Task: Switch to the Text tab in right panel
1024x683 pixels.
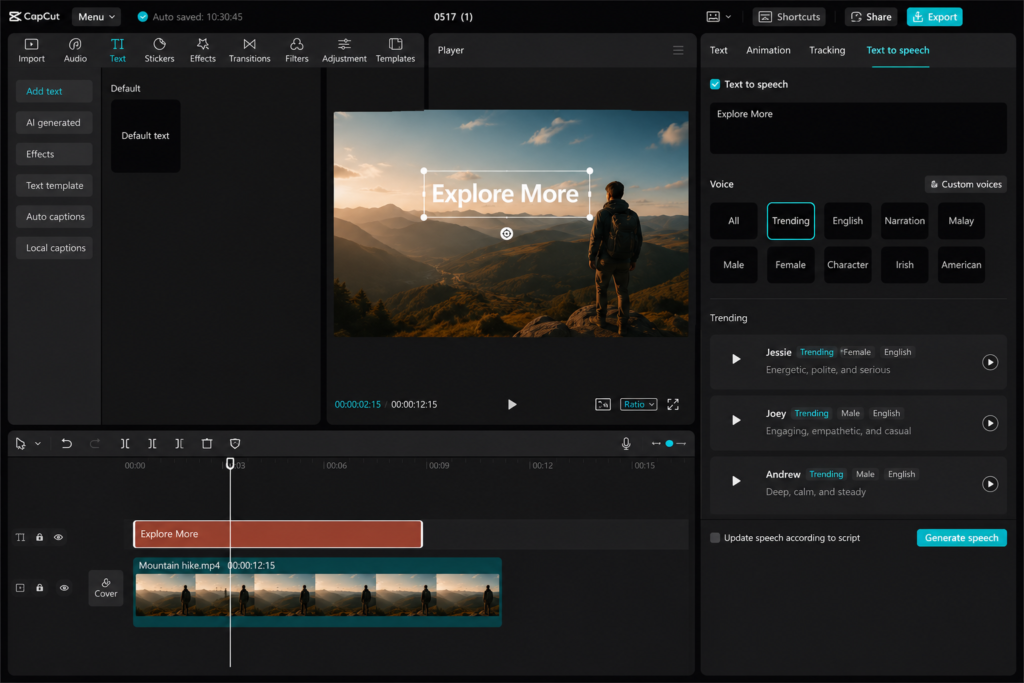Action: [718, 50]
